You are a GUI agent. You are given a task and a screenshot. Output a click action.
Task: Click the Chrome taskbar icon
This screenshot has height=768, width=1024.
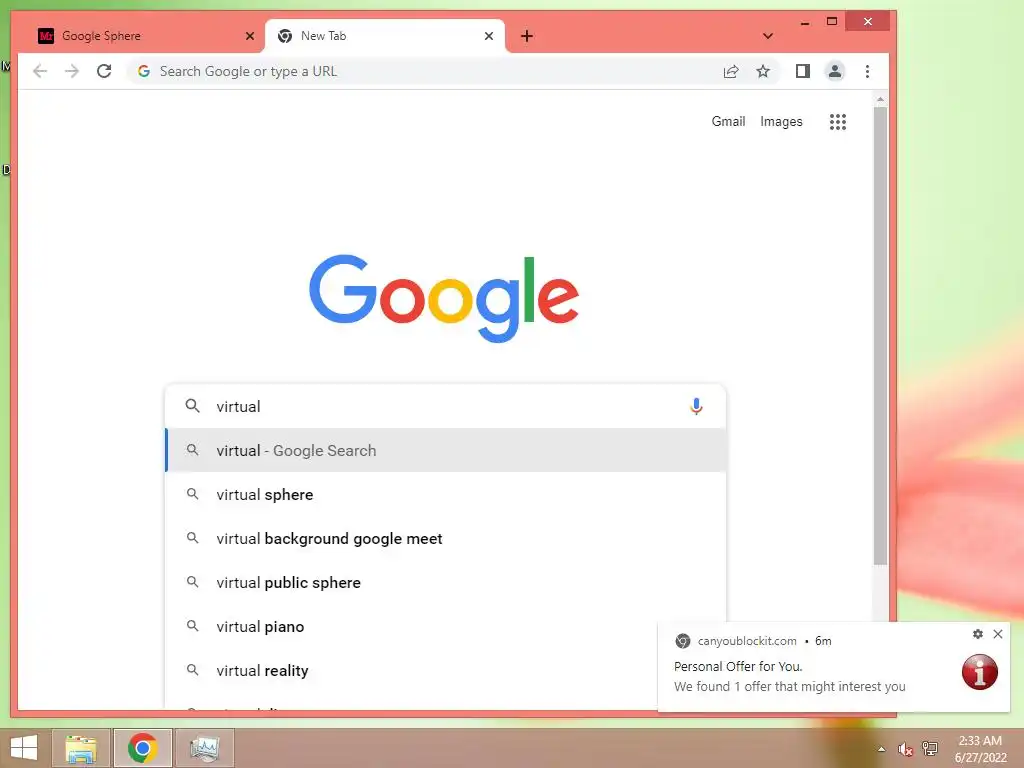[142, 748]
